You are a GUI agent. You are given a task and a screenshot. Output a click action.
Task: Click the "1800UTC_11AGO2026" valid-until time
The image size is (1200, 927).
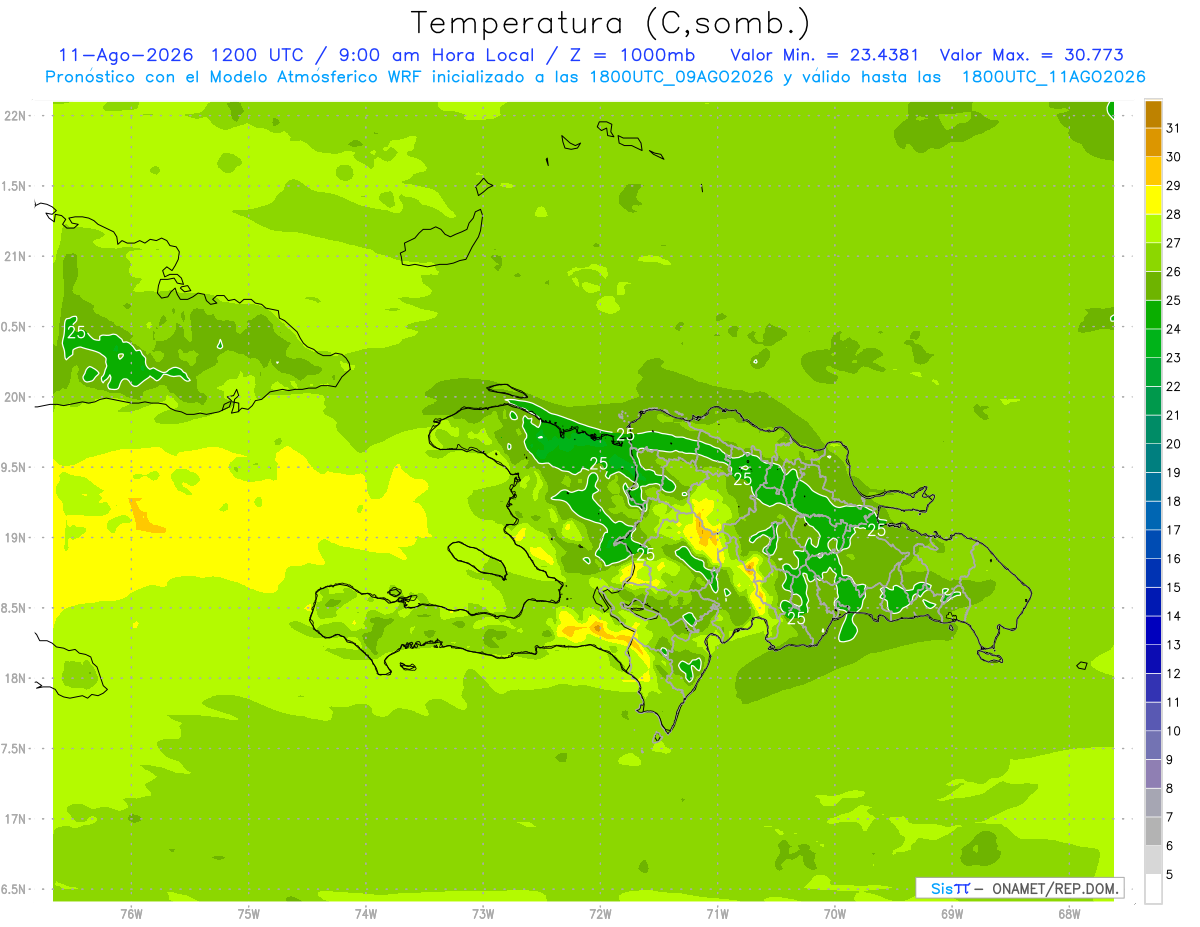(1054, 77)
